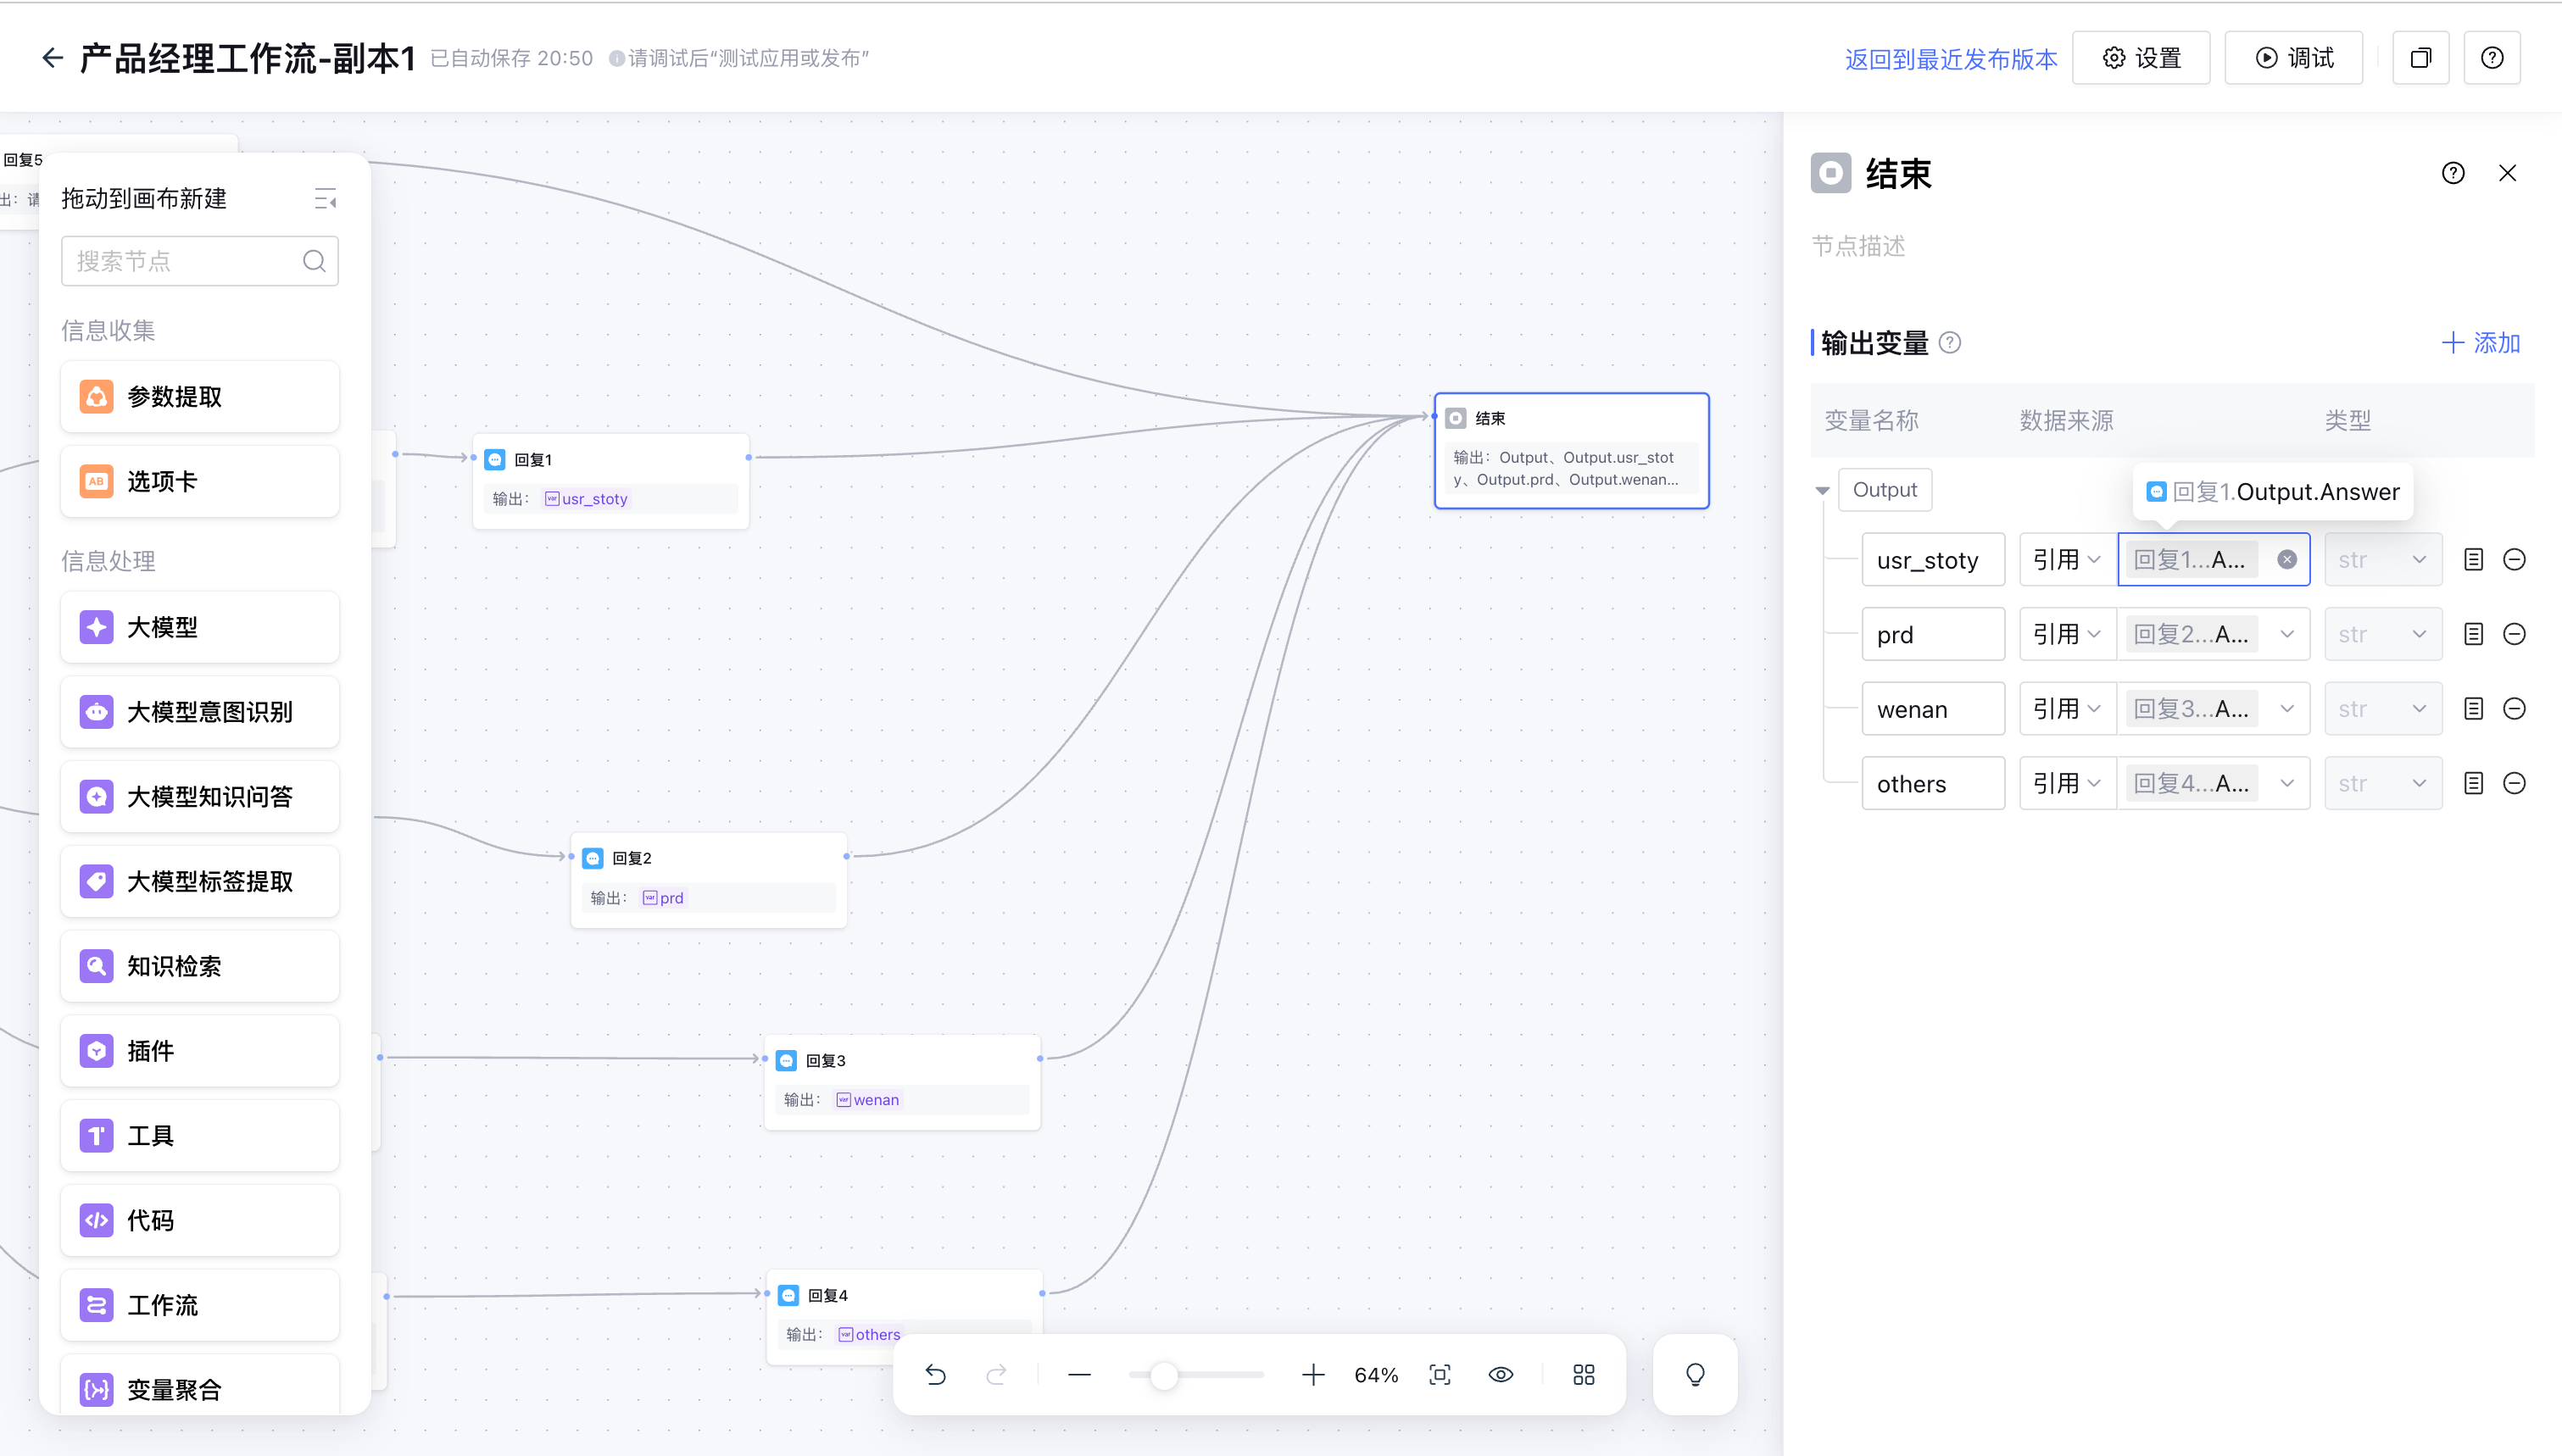Image resolution: width=2562 pixels, height=1456 pixels.
Task: Collapse the Output variable tree
Action: (x=1822, y=490)
